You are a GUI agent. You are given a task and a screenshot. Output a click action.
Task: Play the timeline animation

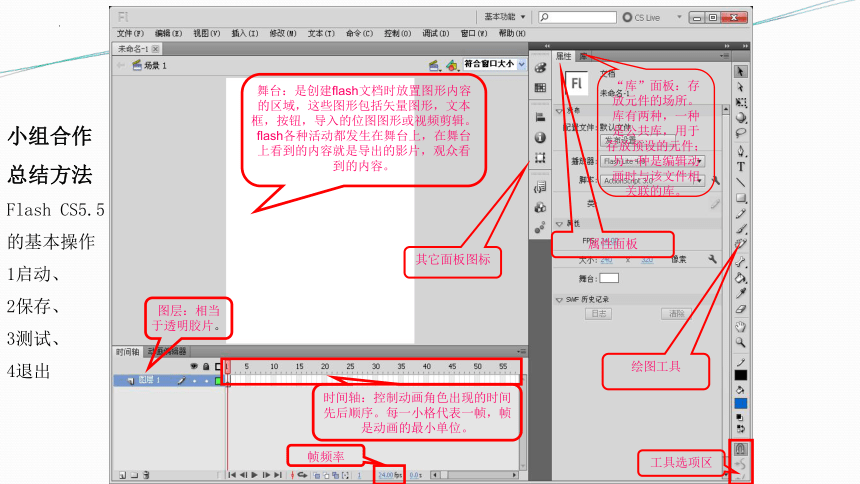(254, 475)
